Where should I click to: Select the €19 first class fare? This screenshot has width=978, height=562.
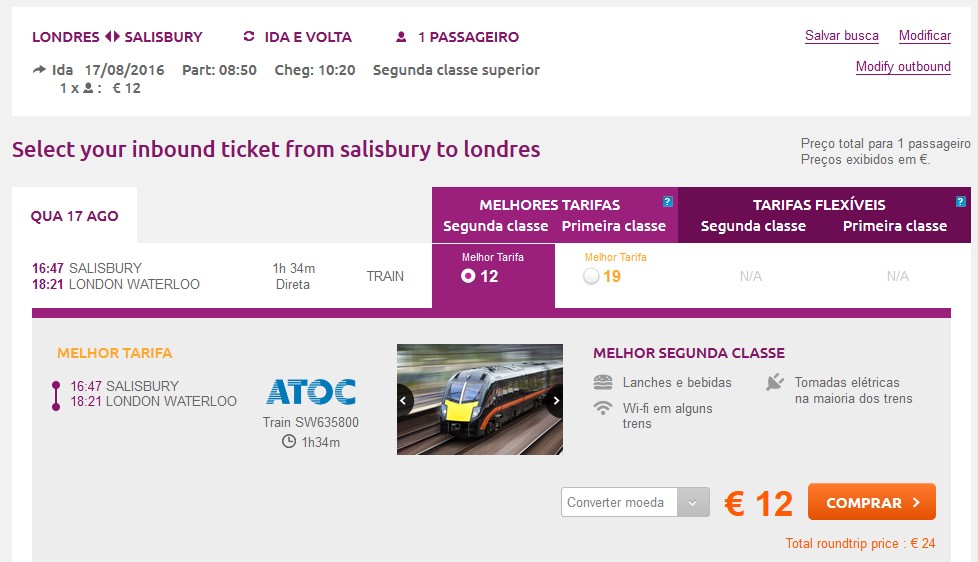pyautogui.click(x=592, y=276)
